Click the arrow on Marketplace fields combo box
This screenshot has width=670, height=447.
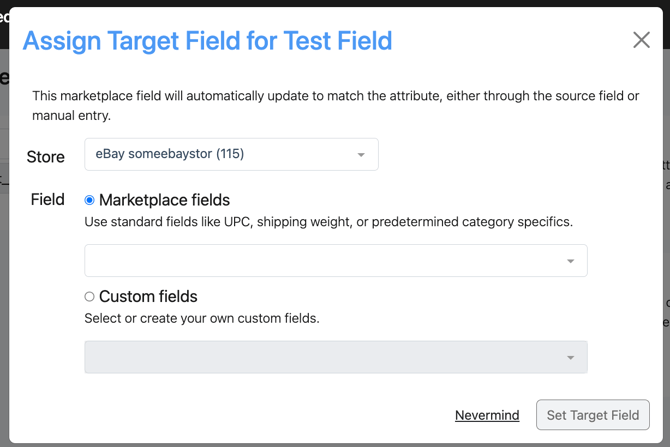coord(570,261)
